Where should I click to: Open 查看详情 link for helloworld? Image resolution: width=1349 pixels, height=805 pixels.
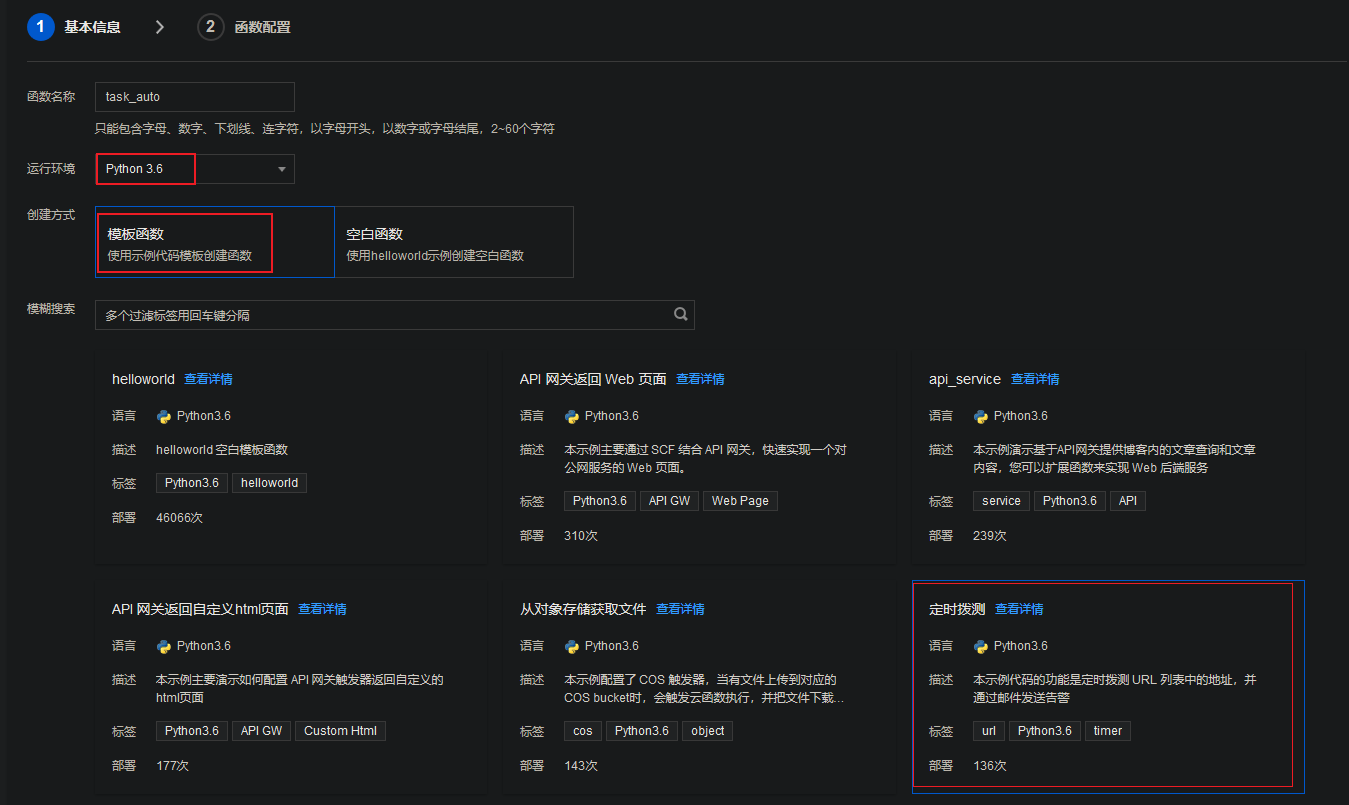(208, 379)
